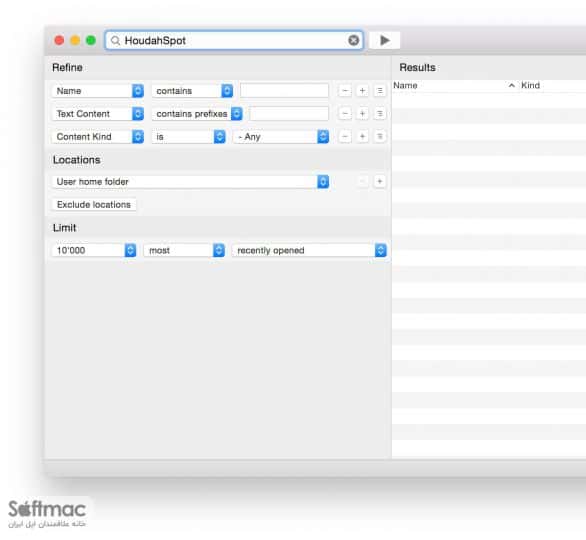This screenshot has height=540, width=586.
Task: Open the 'recently opened' sort dropdown
Action: (309, 250)
